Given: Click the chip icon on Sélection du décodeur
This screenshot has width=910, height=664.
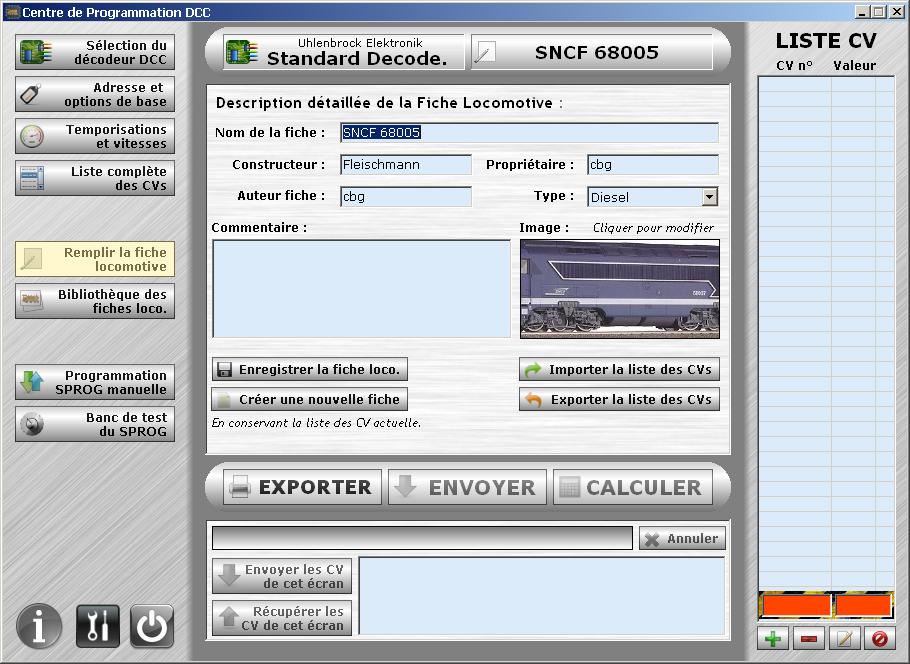Looking at the screenshot, I should (35, 52).
